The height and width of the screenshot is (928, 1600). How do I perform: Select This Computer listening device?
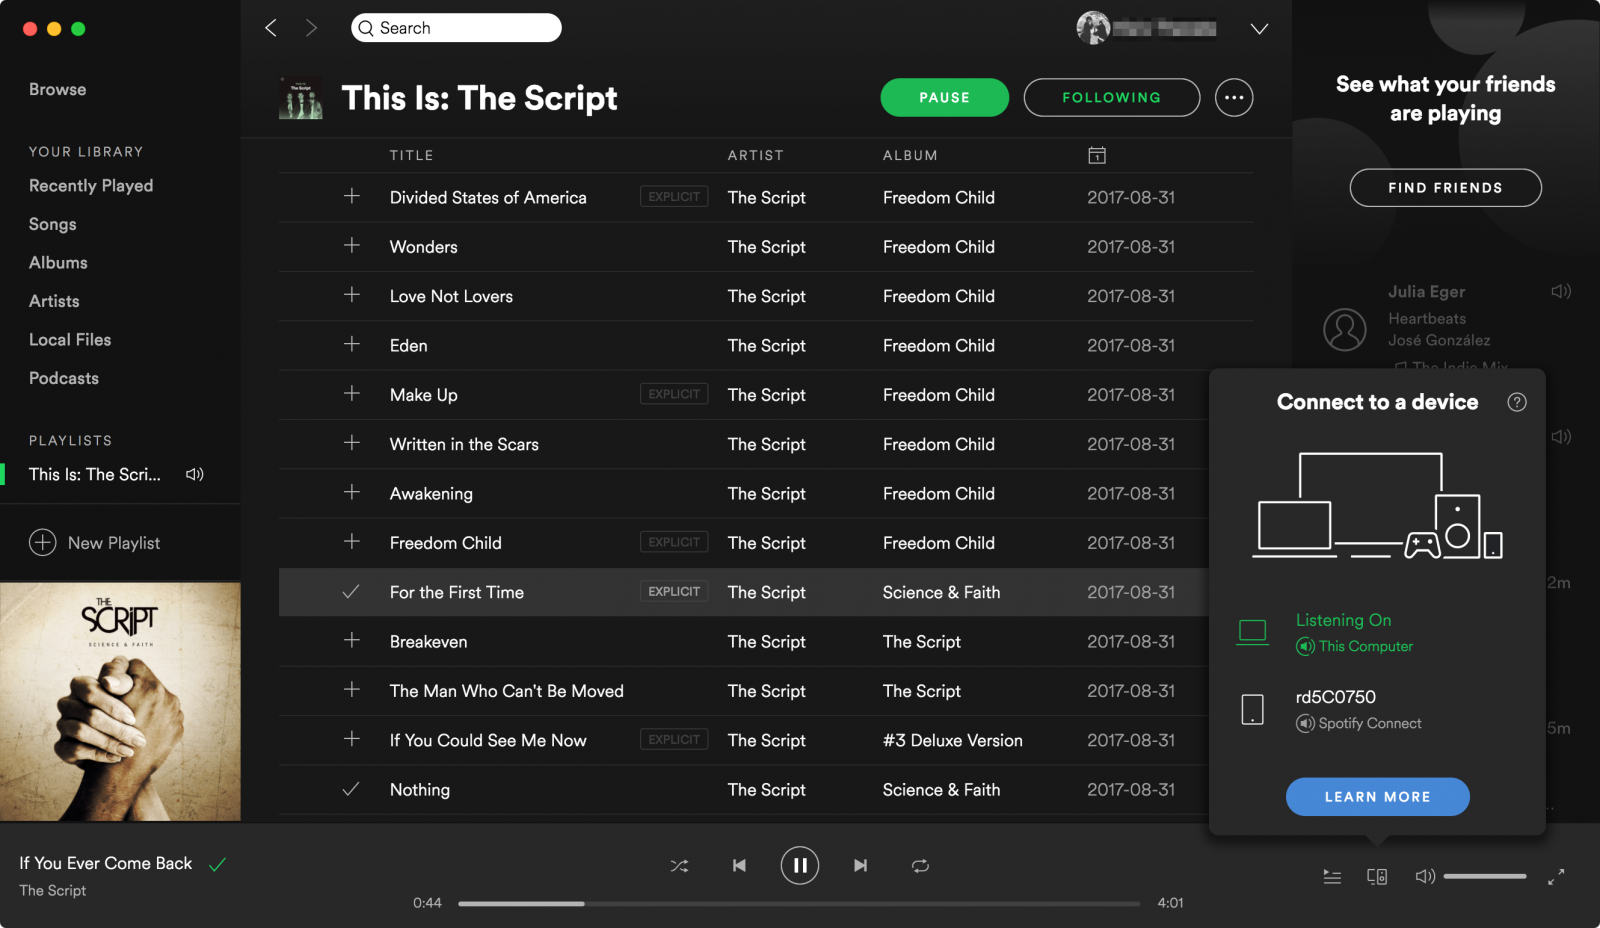tap(1377, 632)
